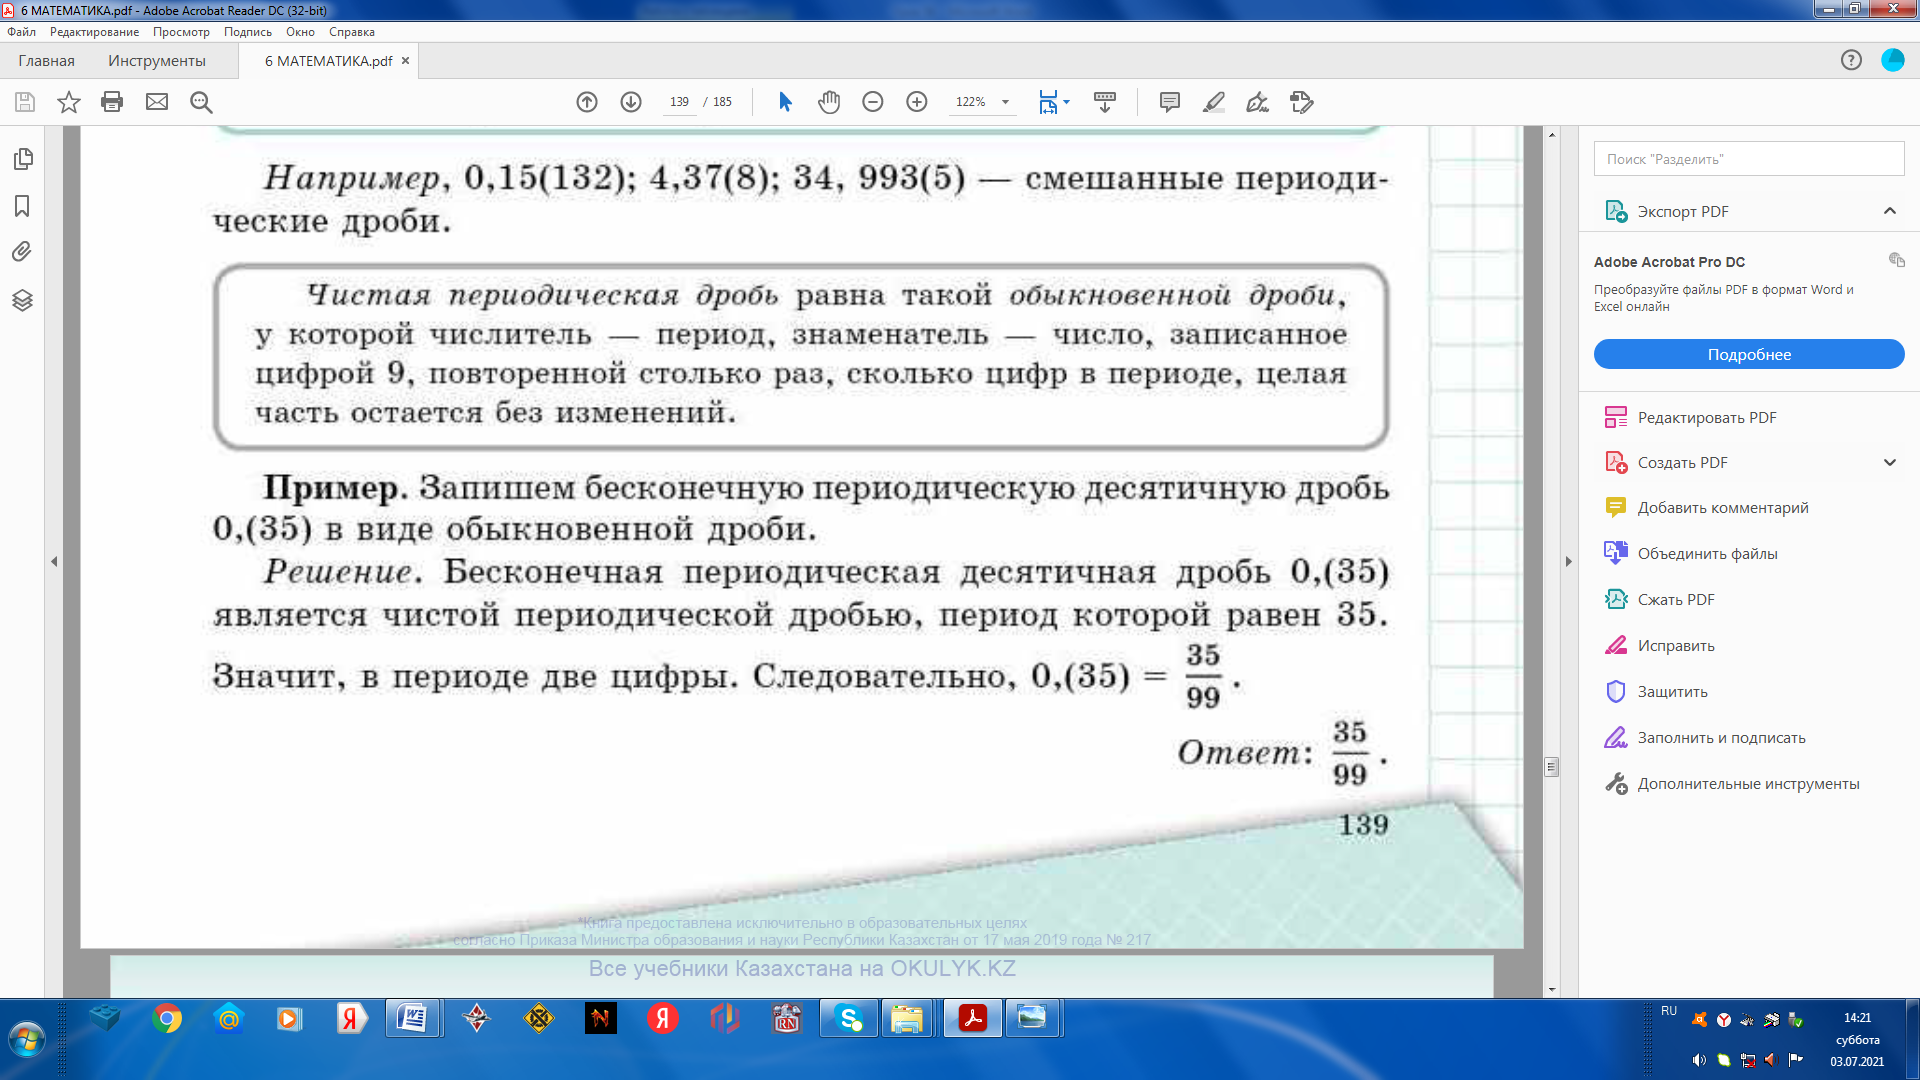Image resolution: width=1920 pixels, height=1080 pixels.
Task: Open the Окно menu
Action: pyautogui.click(x=300, y=32)
